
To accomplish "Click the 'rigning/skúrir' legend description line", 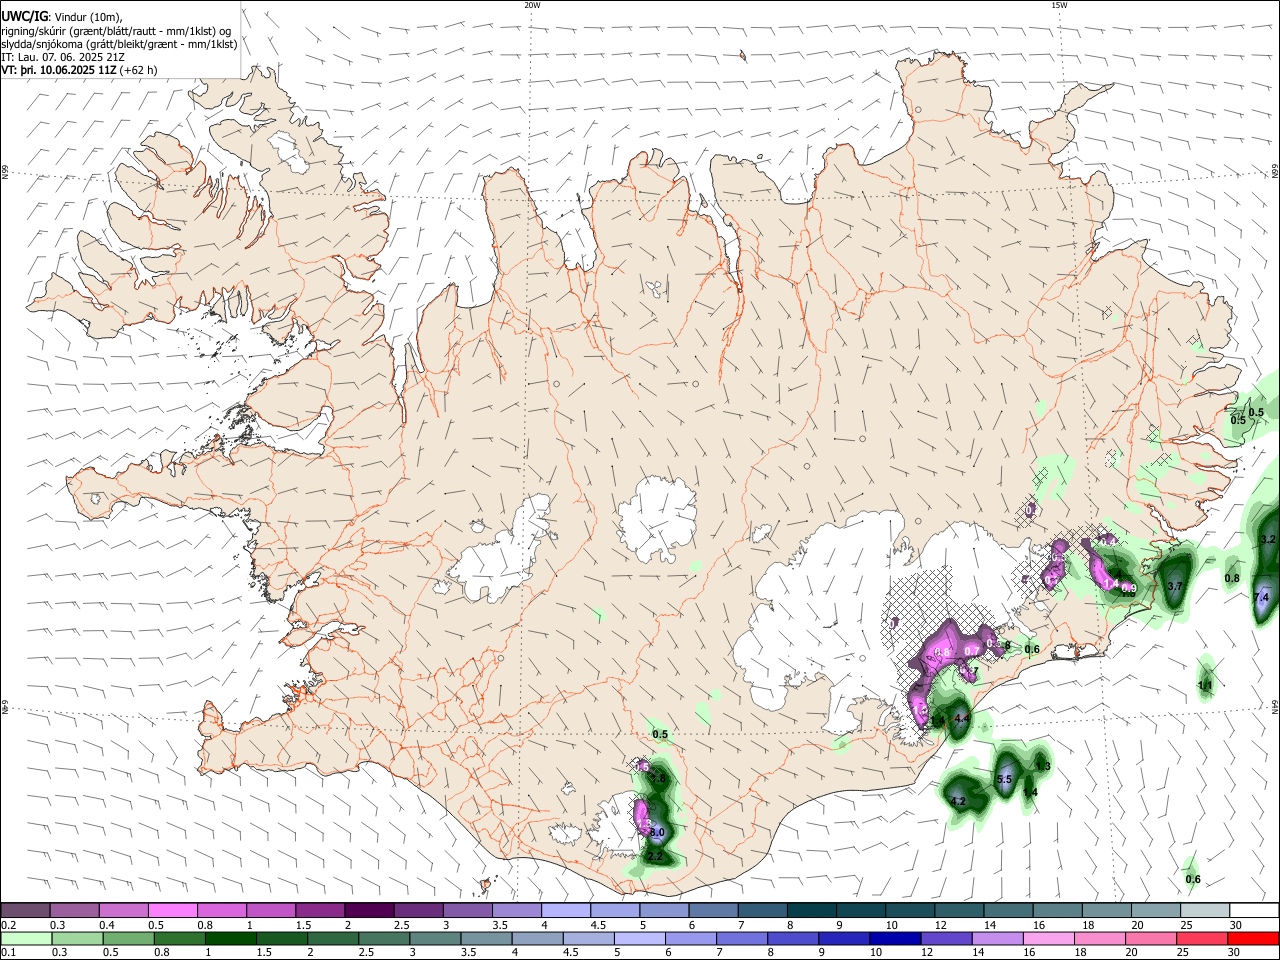I will [x=116, y=30].
